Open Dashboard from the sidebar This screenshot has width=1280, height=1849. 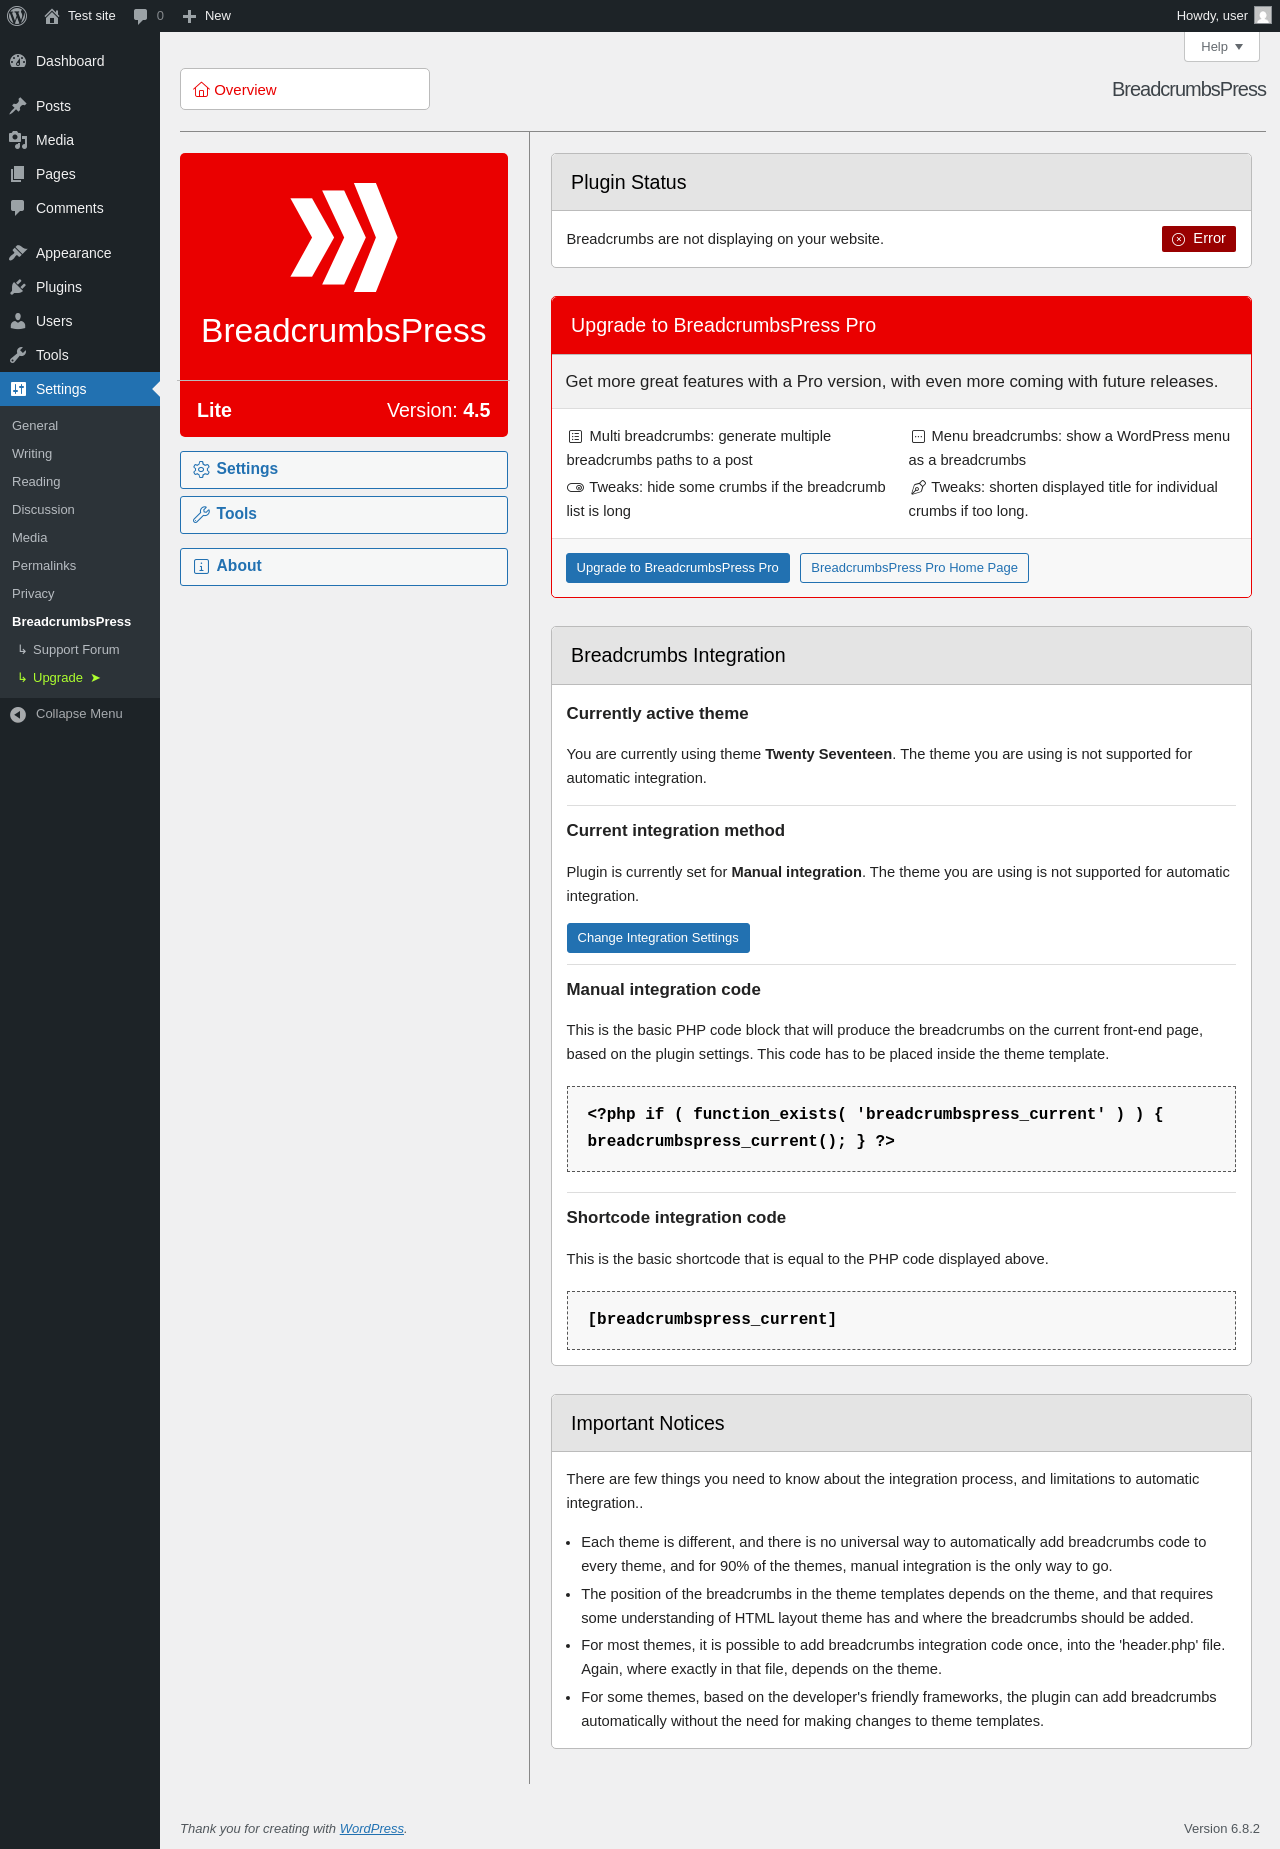tap(80, 61)
